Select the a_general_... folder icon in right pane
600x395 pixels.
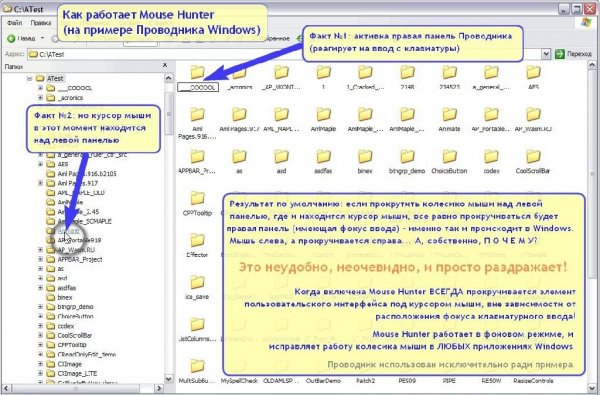click(x=491, y=72)
